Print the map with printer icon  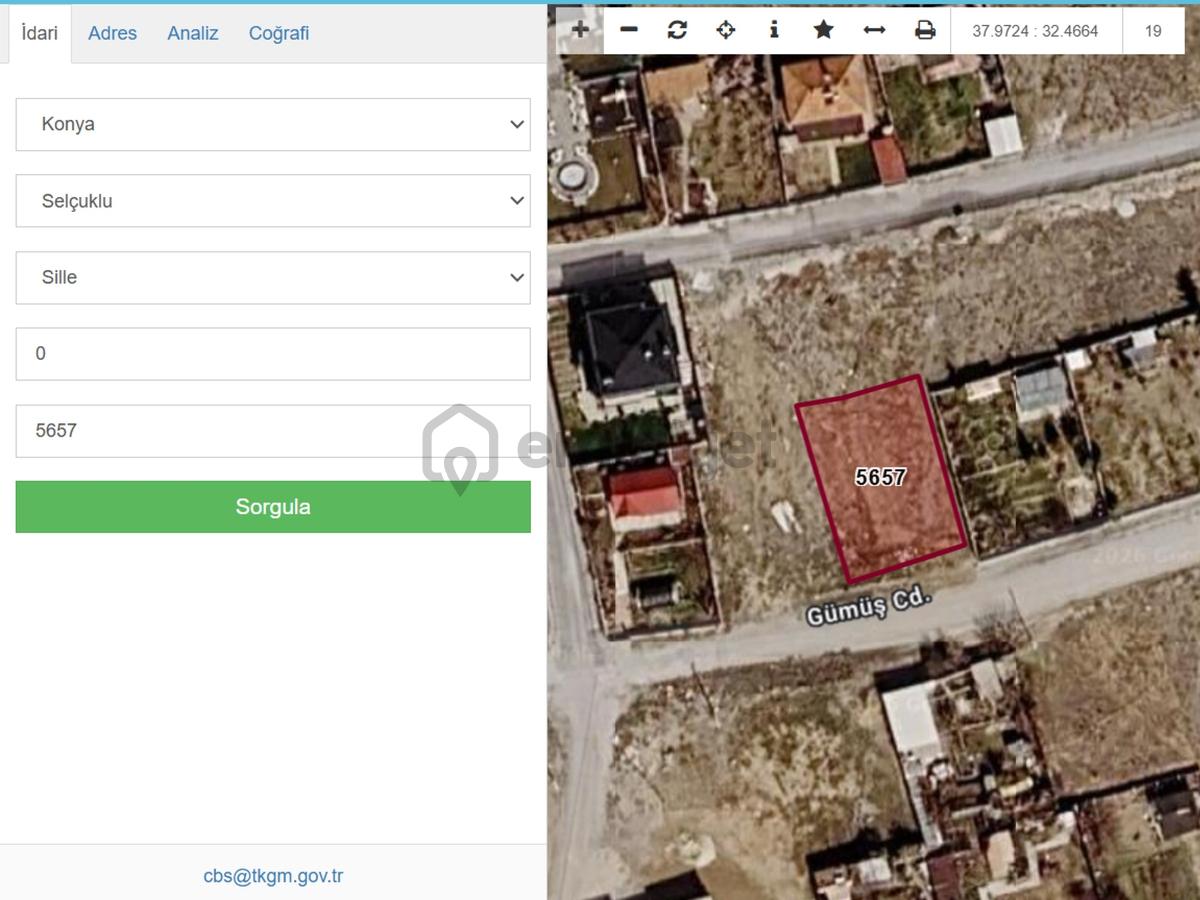click(925, 30)
